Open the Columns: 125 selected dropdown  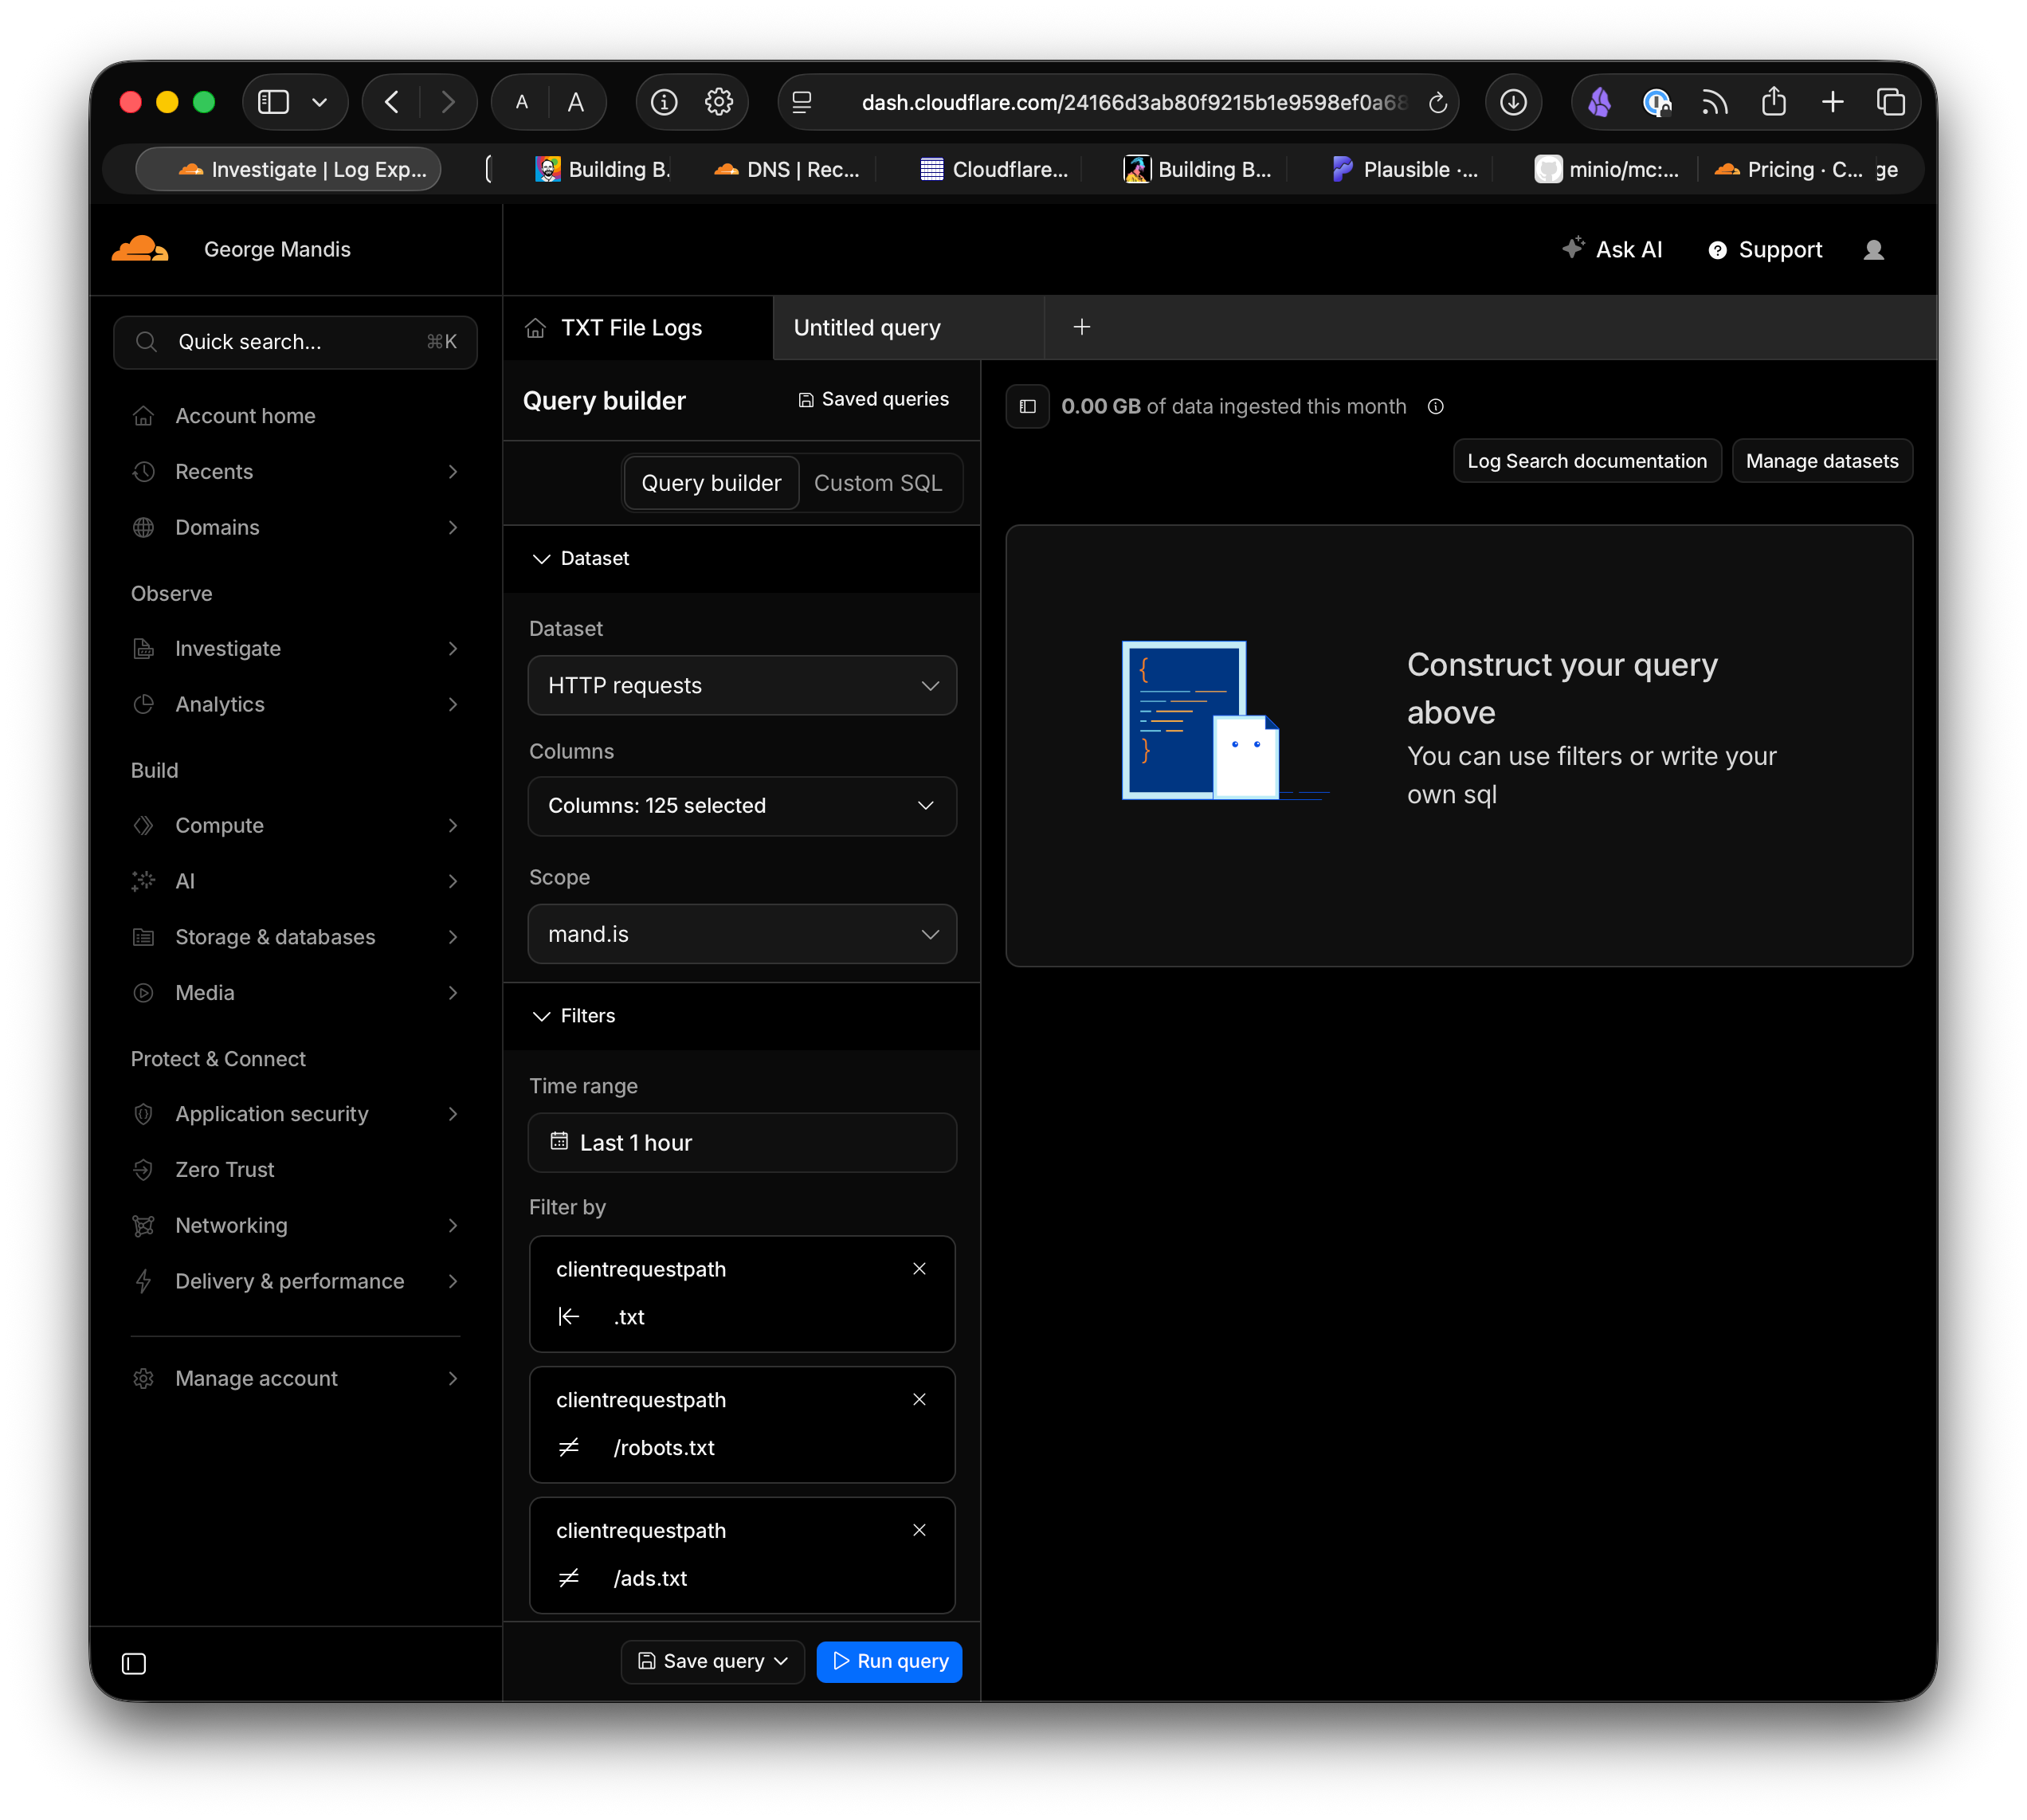742,806
